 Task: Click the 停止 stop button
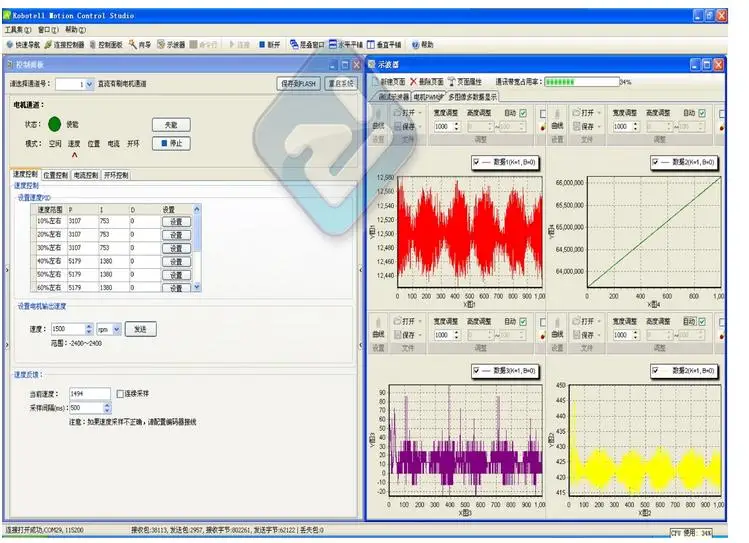point(171,143)
